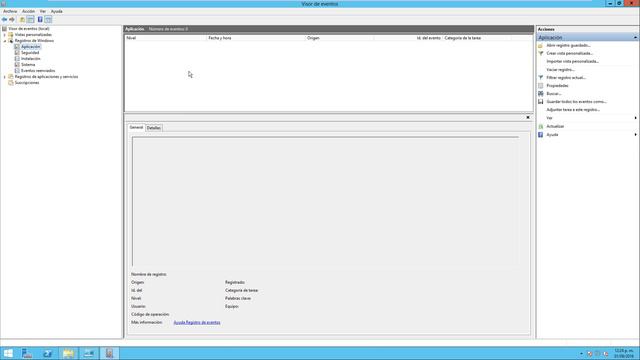The width and height of the screenshot is (640, 360).
Task: Close the preview pane with X button
Action: 528,118
